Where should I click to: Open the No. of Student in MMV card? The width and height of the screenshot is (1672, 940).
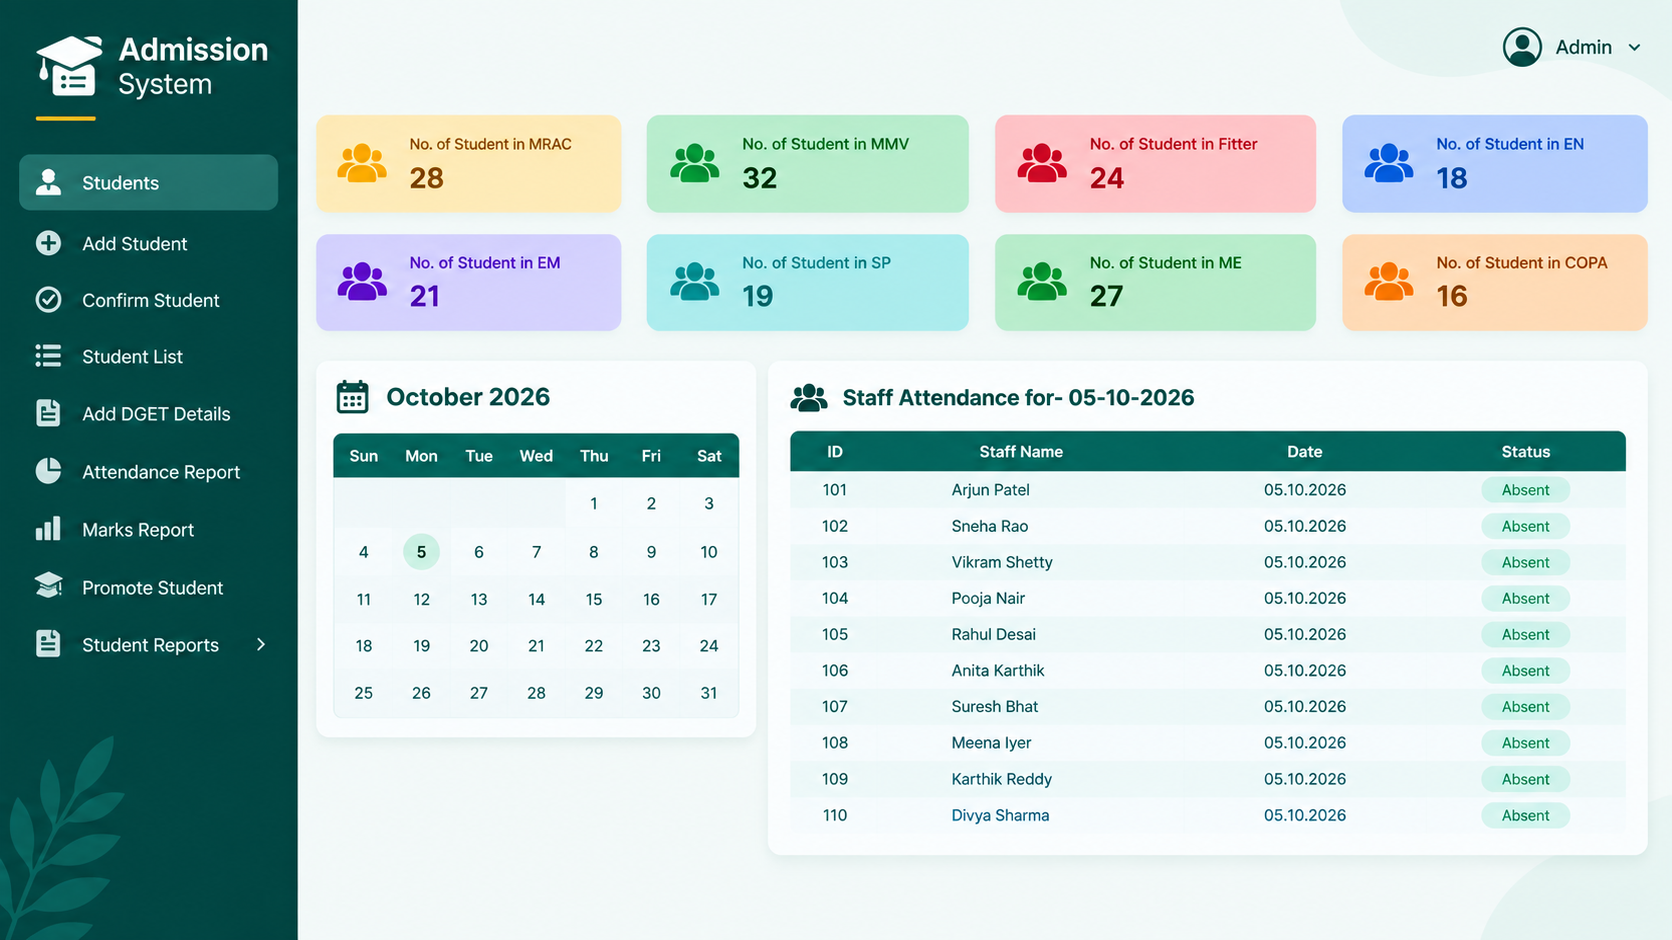pyautogui.click(x=807, y=163)
